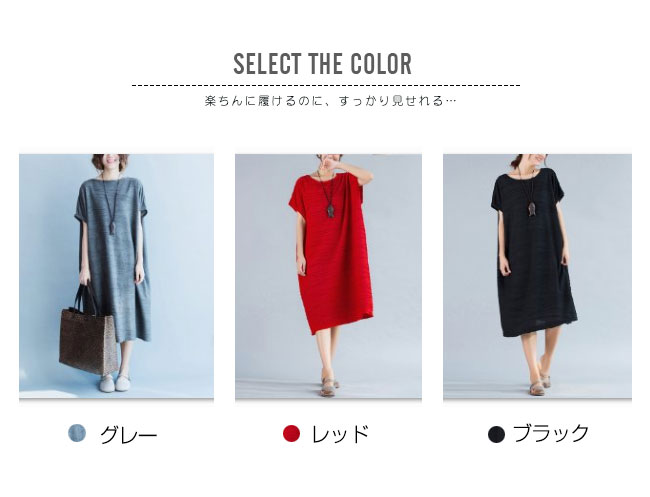Click the dashed divider line below heading
This screenshot has height=497, width=650.
pyautogui.click(x=326, y=86)
